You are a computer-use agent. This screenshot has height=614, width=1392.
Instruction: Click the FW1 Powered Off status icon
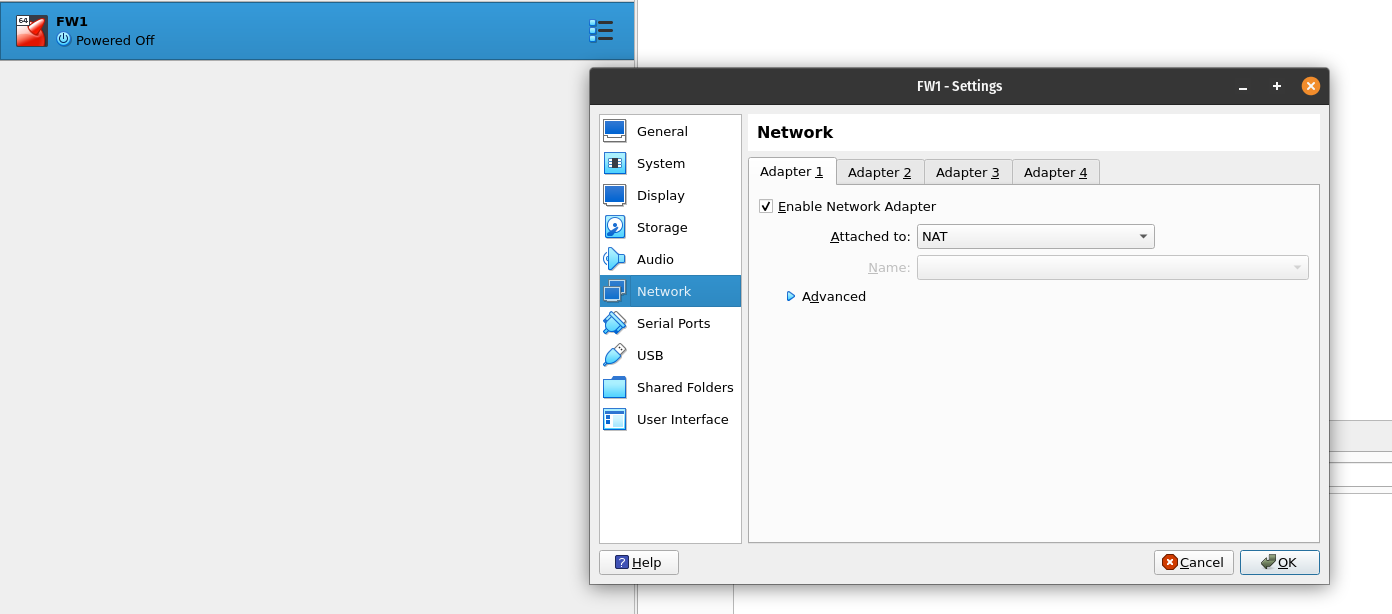64,40
